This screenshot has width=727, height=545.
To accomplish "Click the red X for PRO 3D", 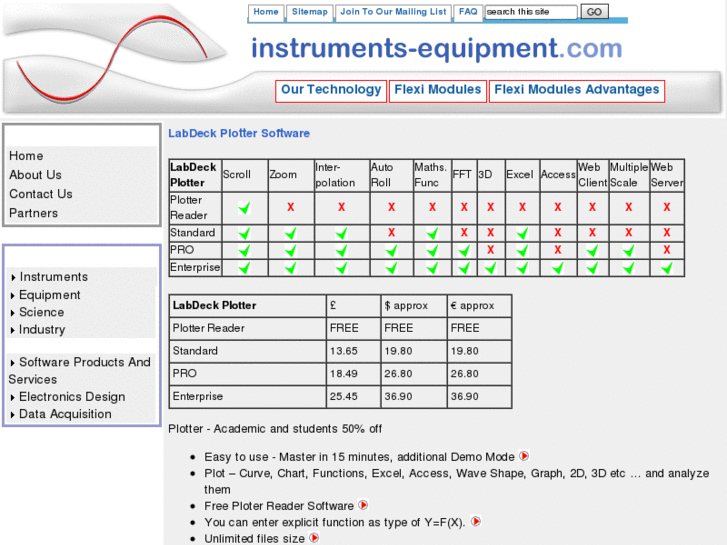I will click(x=491, y=250).
